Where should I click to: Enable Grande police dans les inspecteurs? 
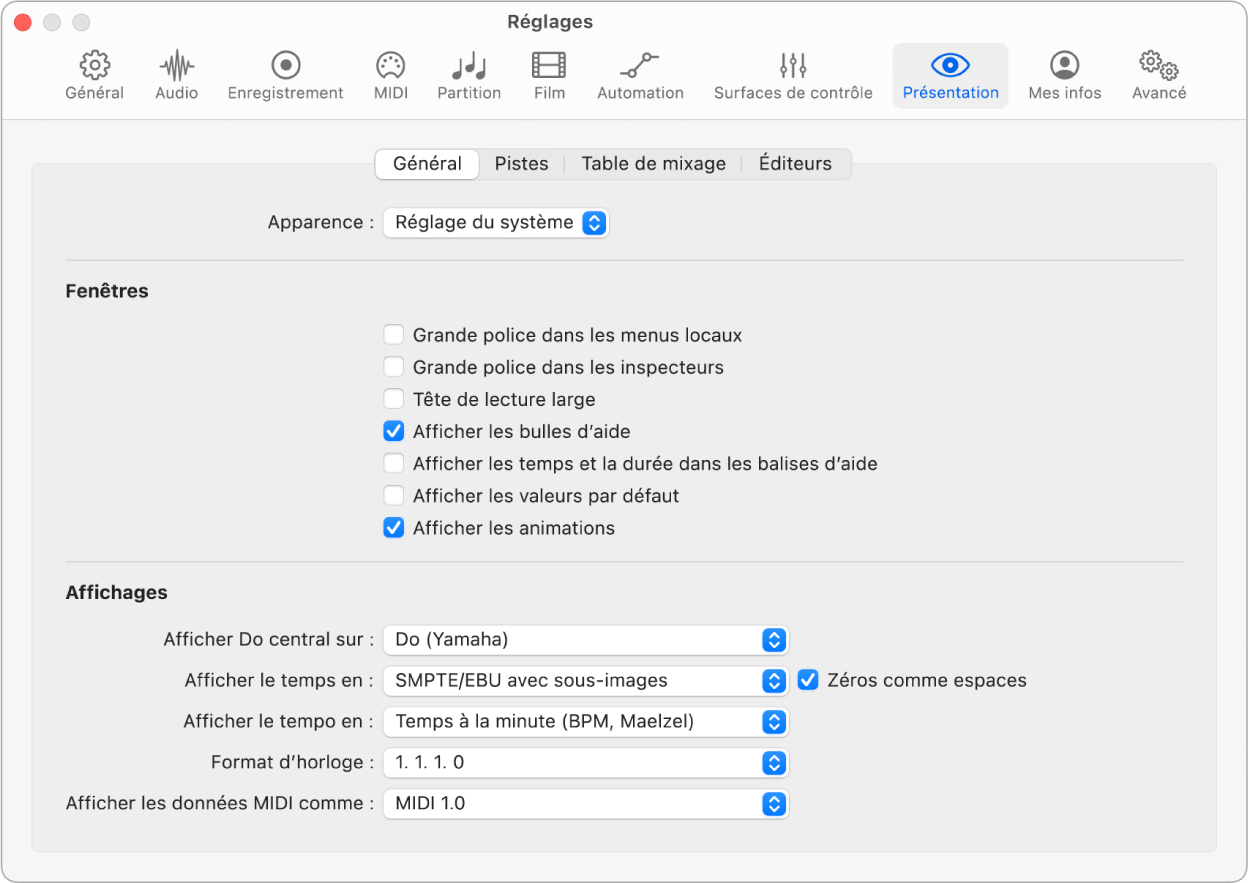point(394,367)
